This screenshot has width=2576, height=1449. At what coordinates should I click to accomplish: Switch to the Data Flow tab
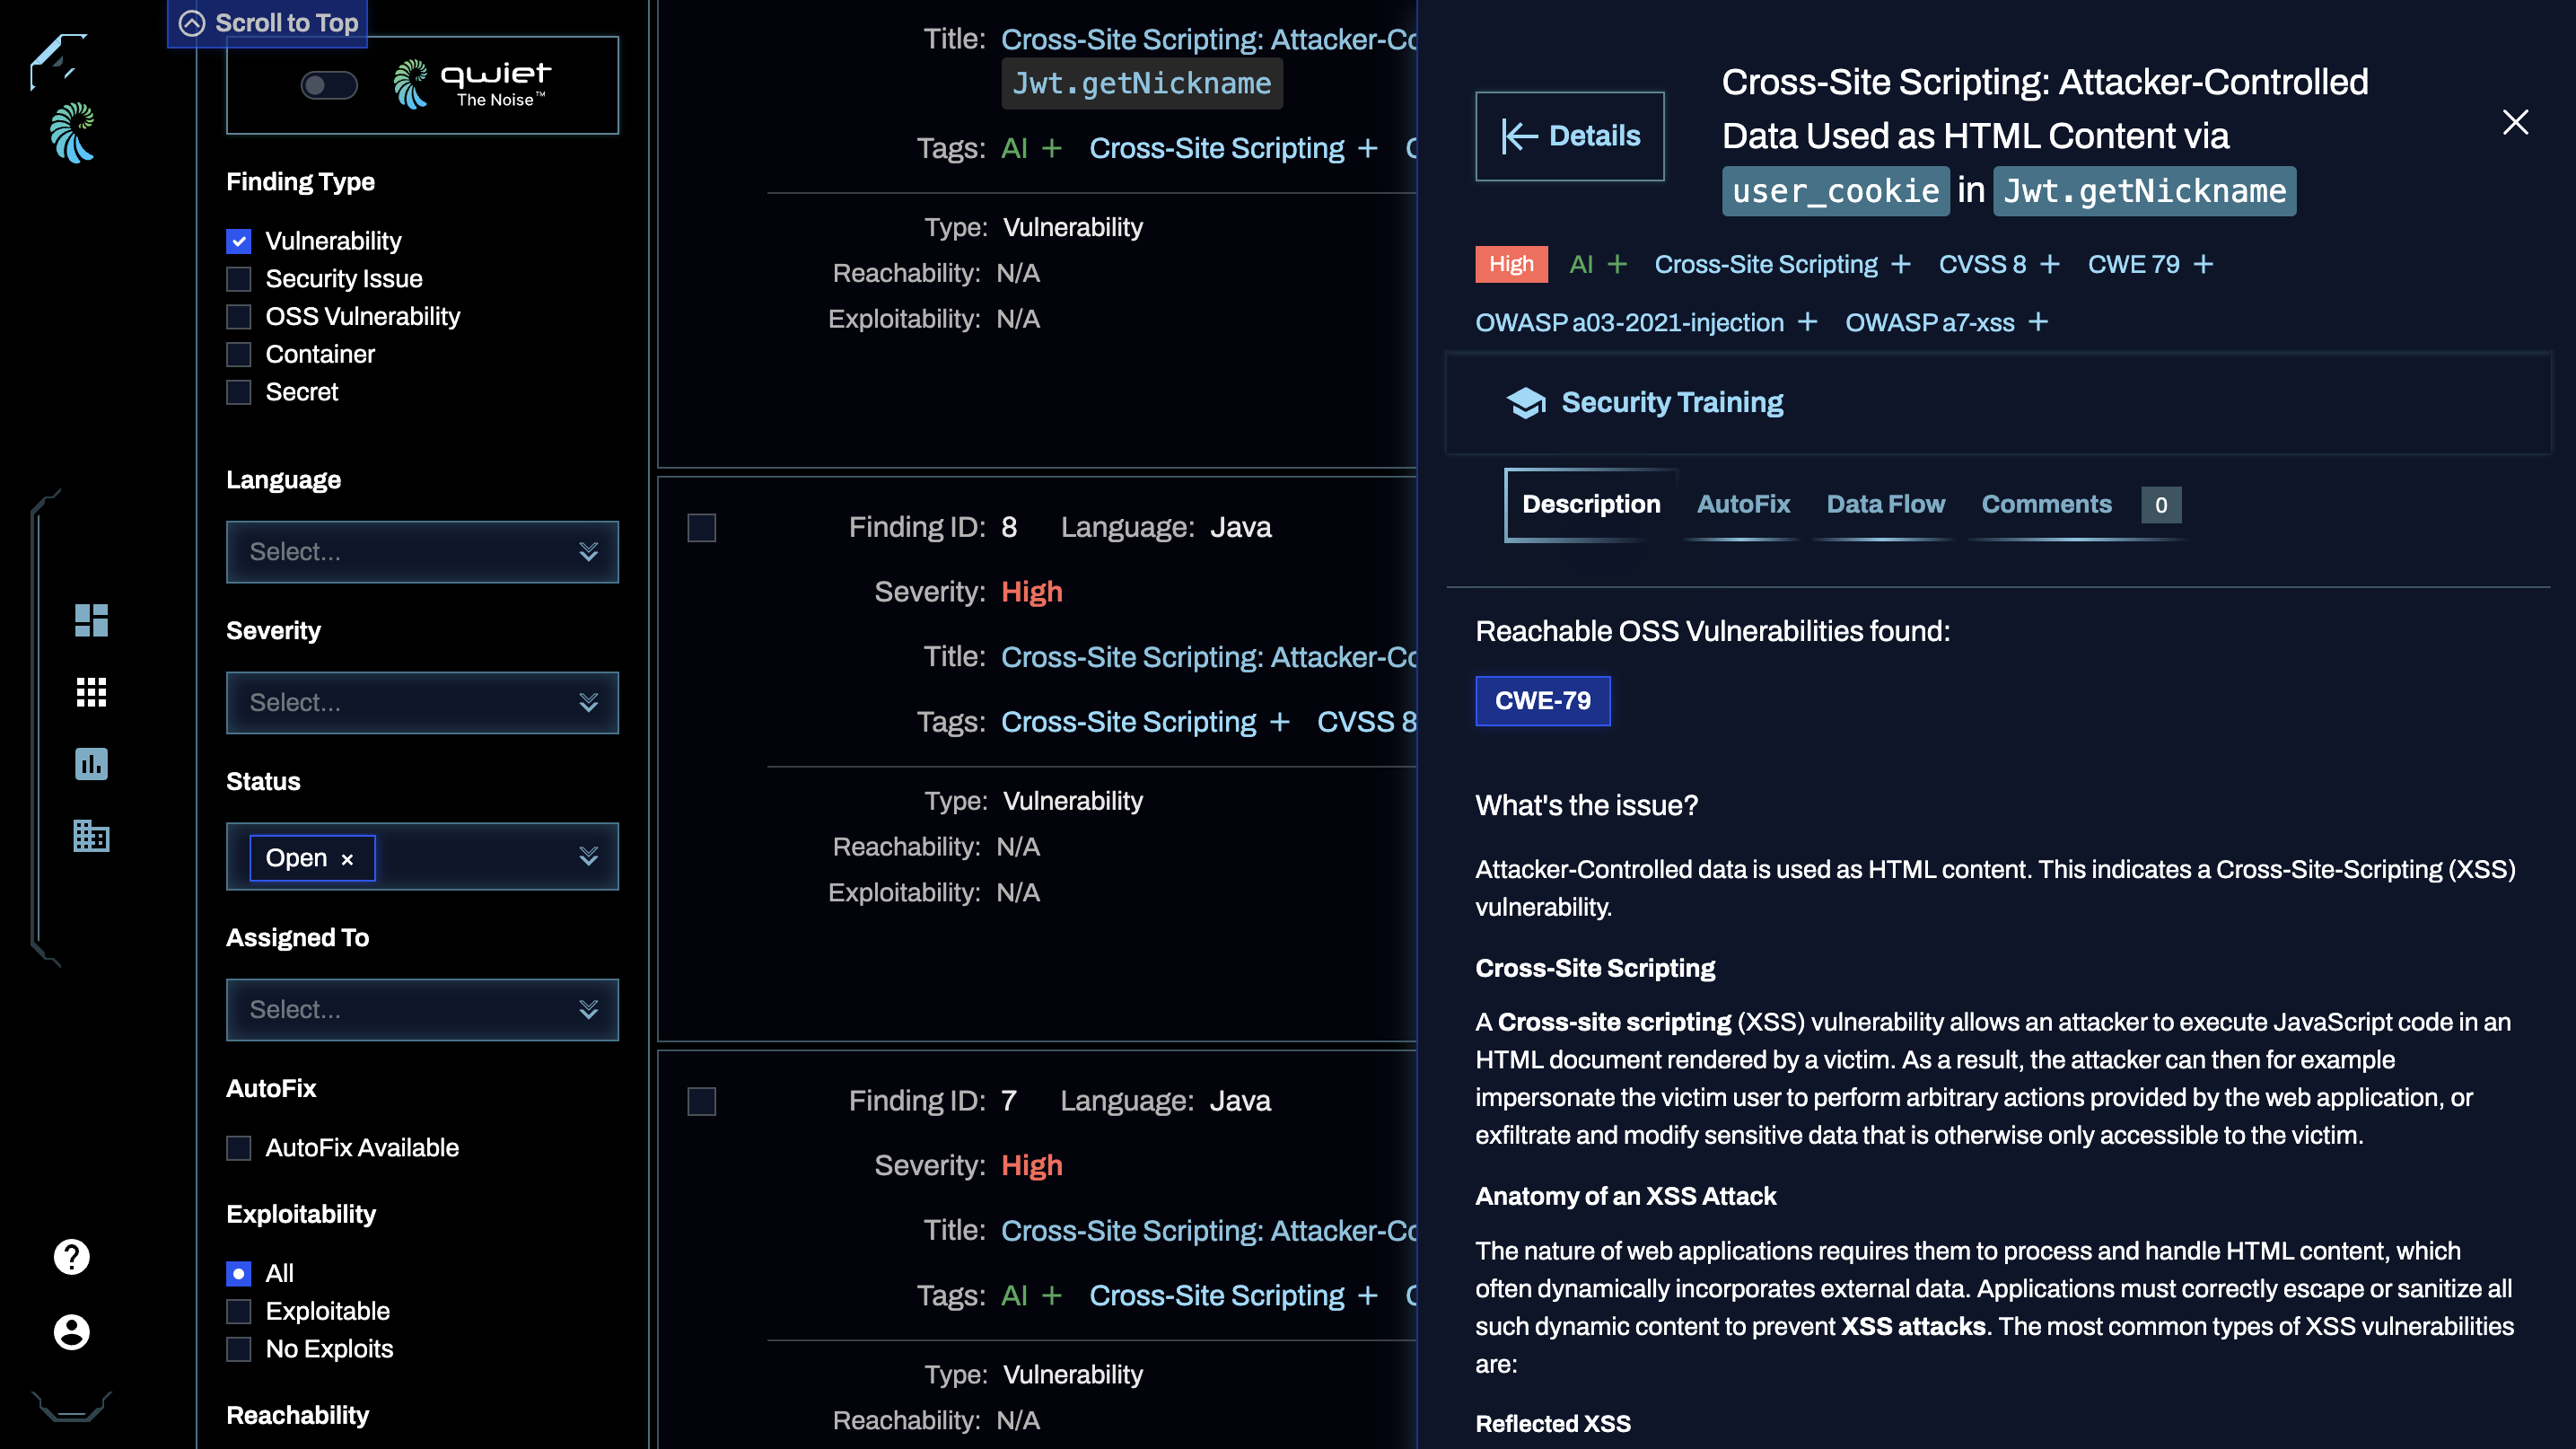click(1884, 505)
